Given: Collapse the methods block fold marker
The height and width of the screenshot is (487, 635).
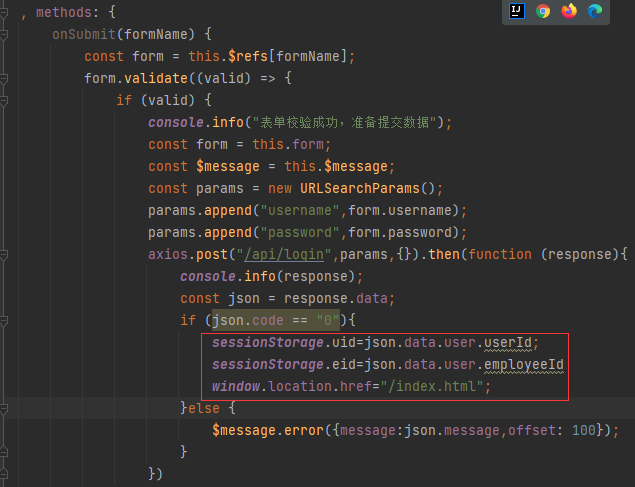Looking at the screenshot, I should click(x=6, y=12).
